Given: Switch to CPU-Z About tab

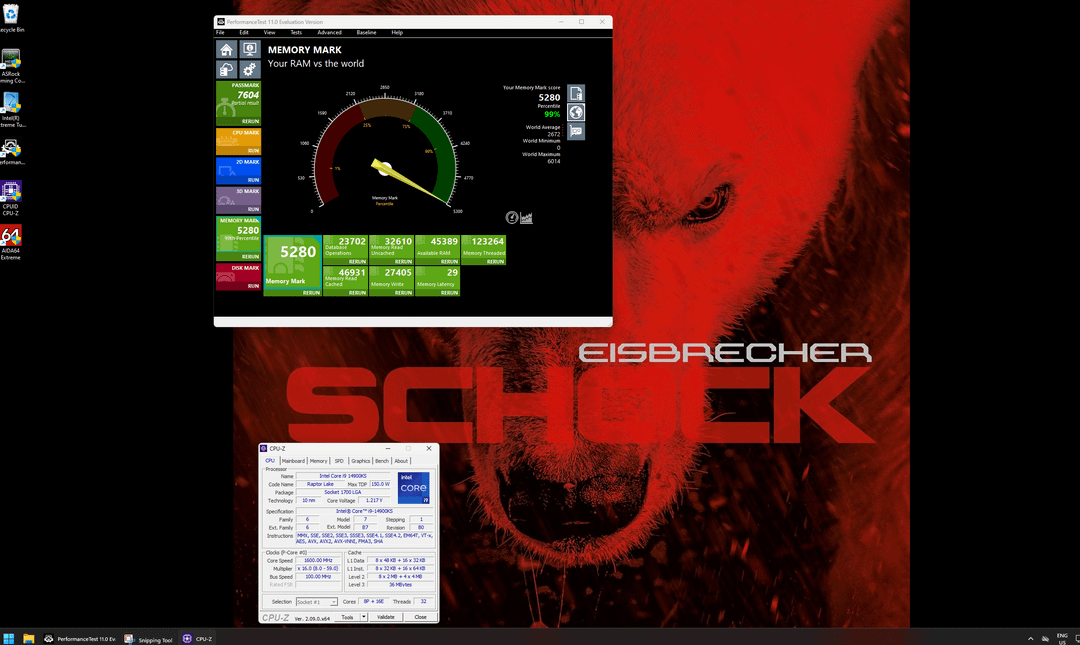Looking at the screenshot, I should click(401, 461).
